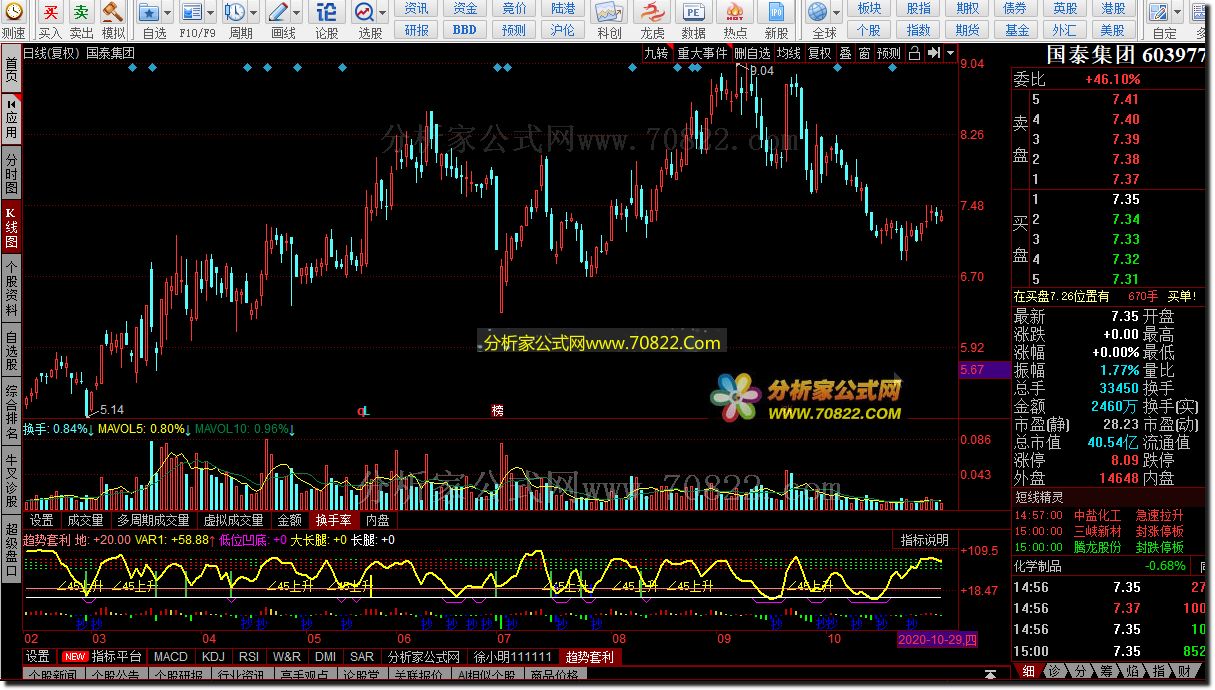1215x690 pixels.
Task: Select the 画线 drawing pencil icon
Action: coord(279,13)
